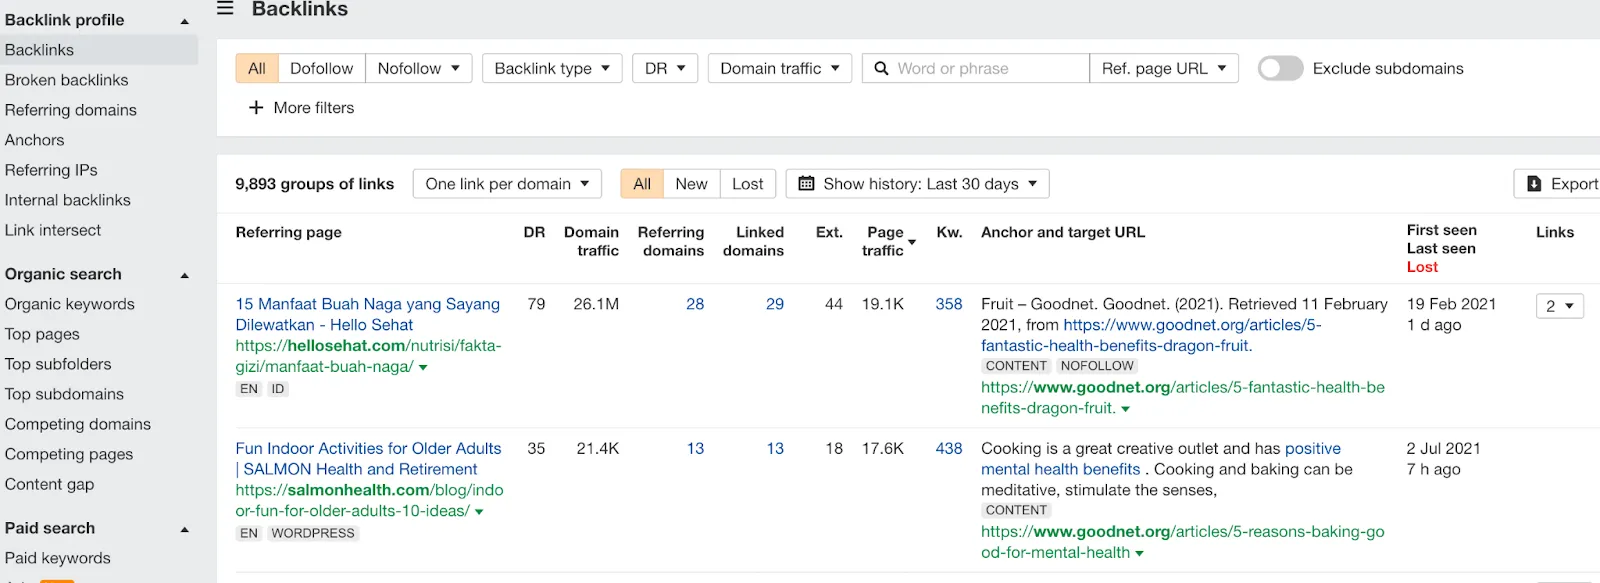Open Show history: Last 30 days dropdown
The width and height of the screenshot is (1600, 583).
(917, 184)
